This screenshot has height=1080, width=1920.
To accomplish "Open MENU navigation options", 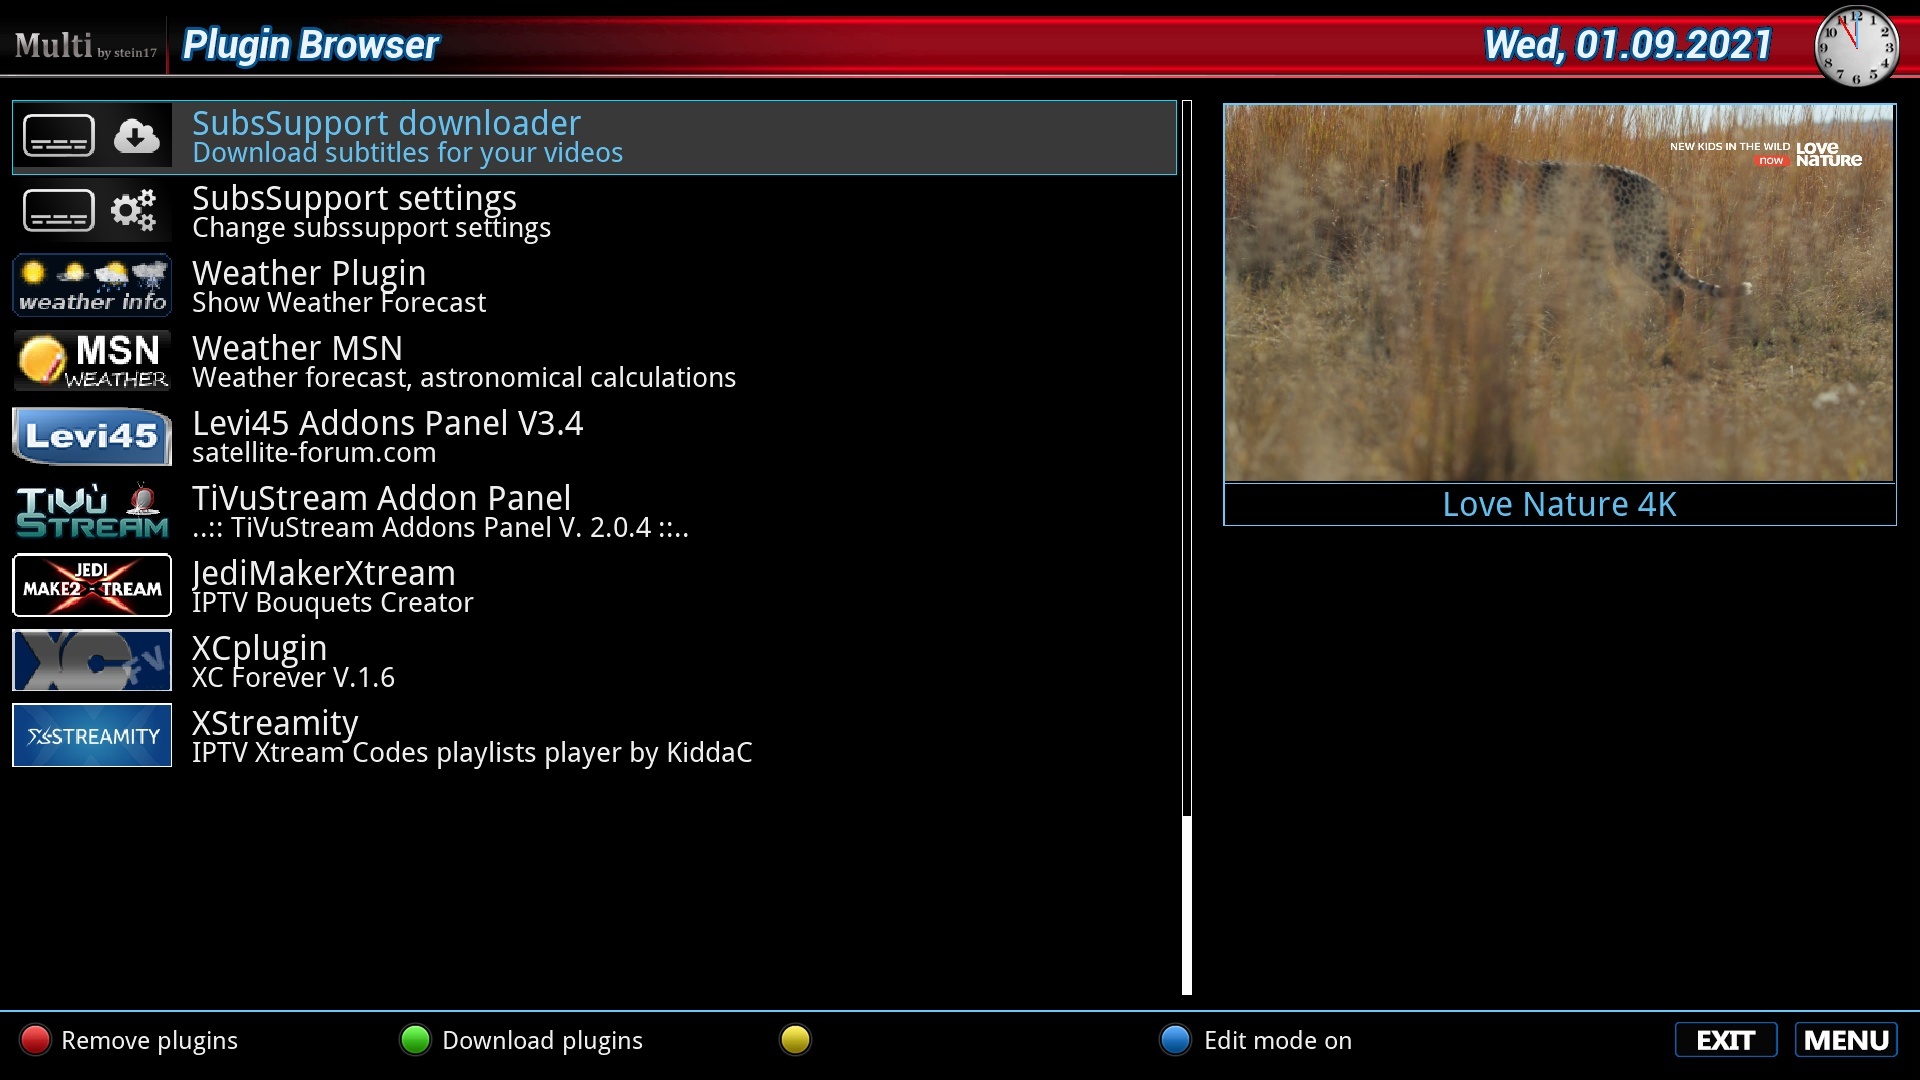I will [1846, 1040].
